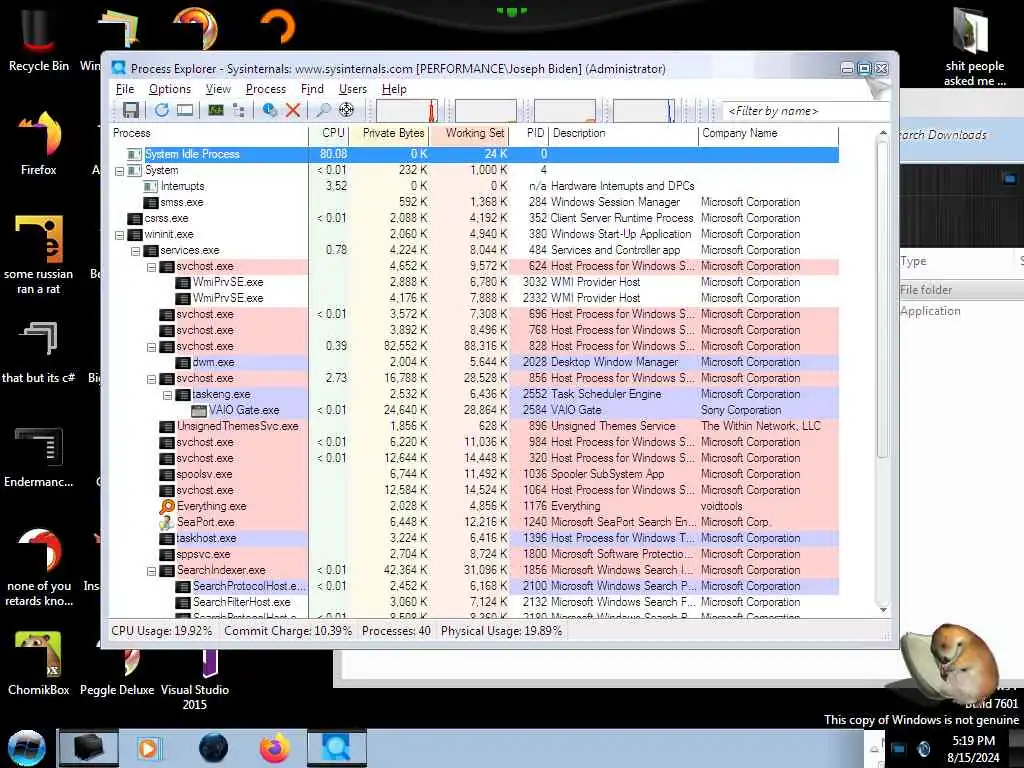1024x768 pixels.
Task: Sort by the PID column header
Action: click(529, 133)
